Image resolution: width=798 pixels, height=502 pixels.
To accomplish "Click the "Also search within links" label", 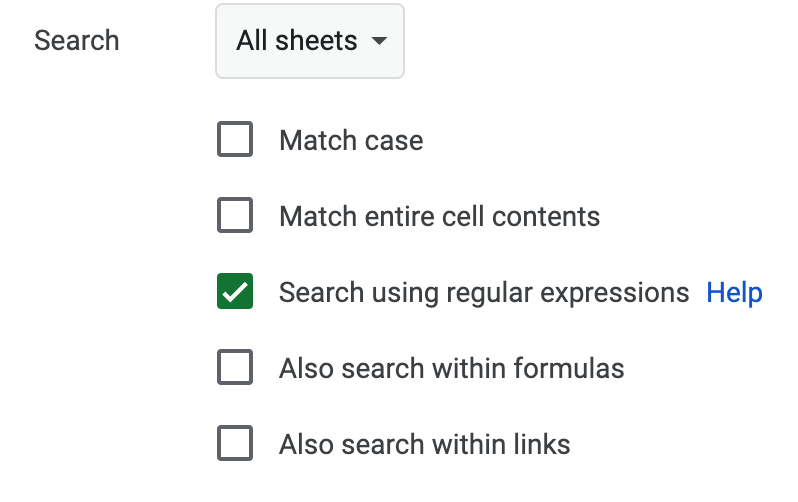I will [x=424, y=444].
